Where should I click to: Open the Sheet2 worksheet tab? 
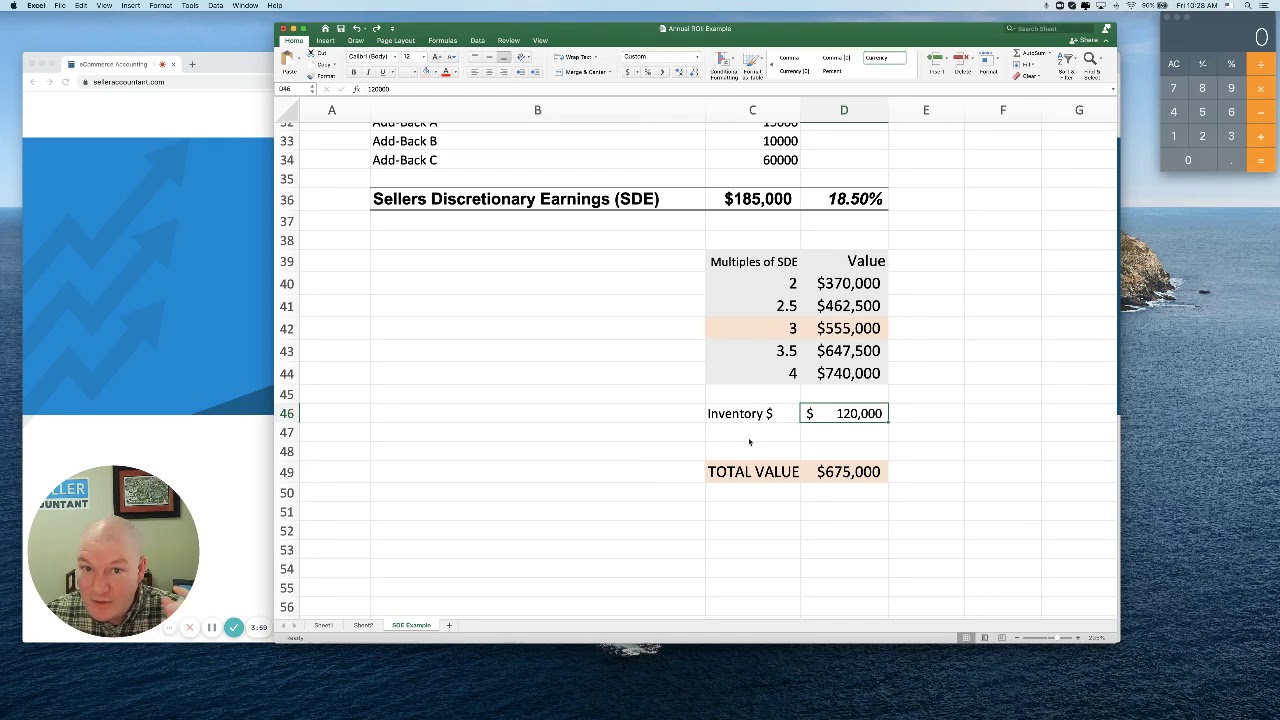pyautogui.click(x=363, y=625)
